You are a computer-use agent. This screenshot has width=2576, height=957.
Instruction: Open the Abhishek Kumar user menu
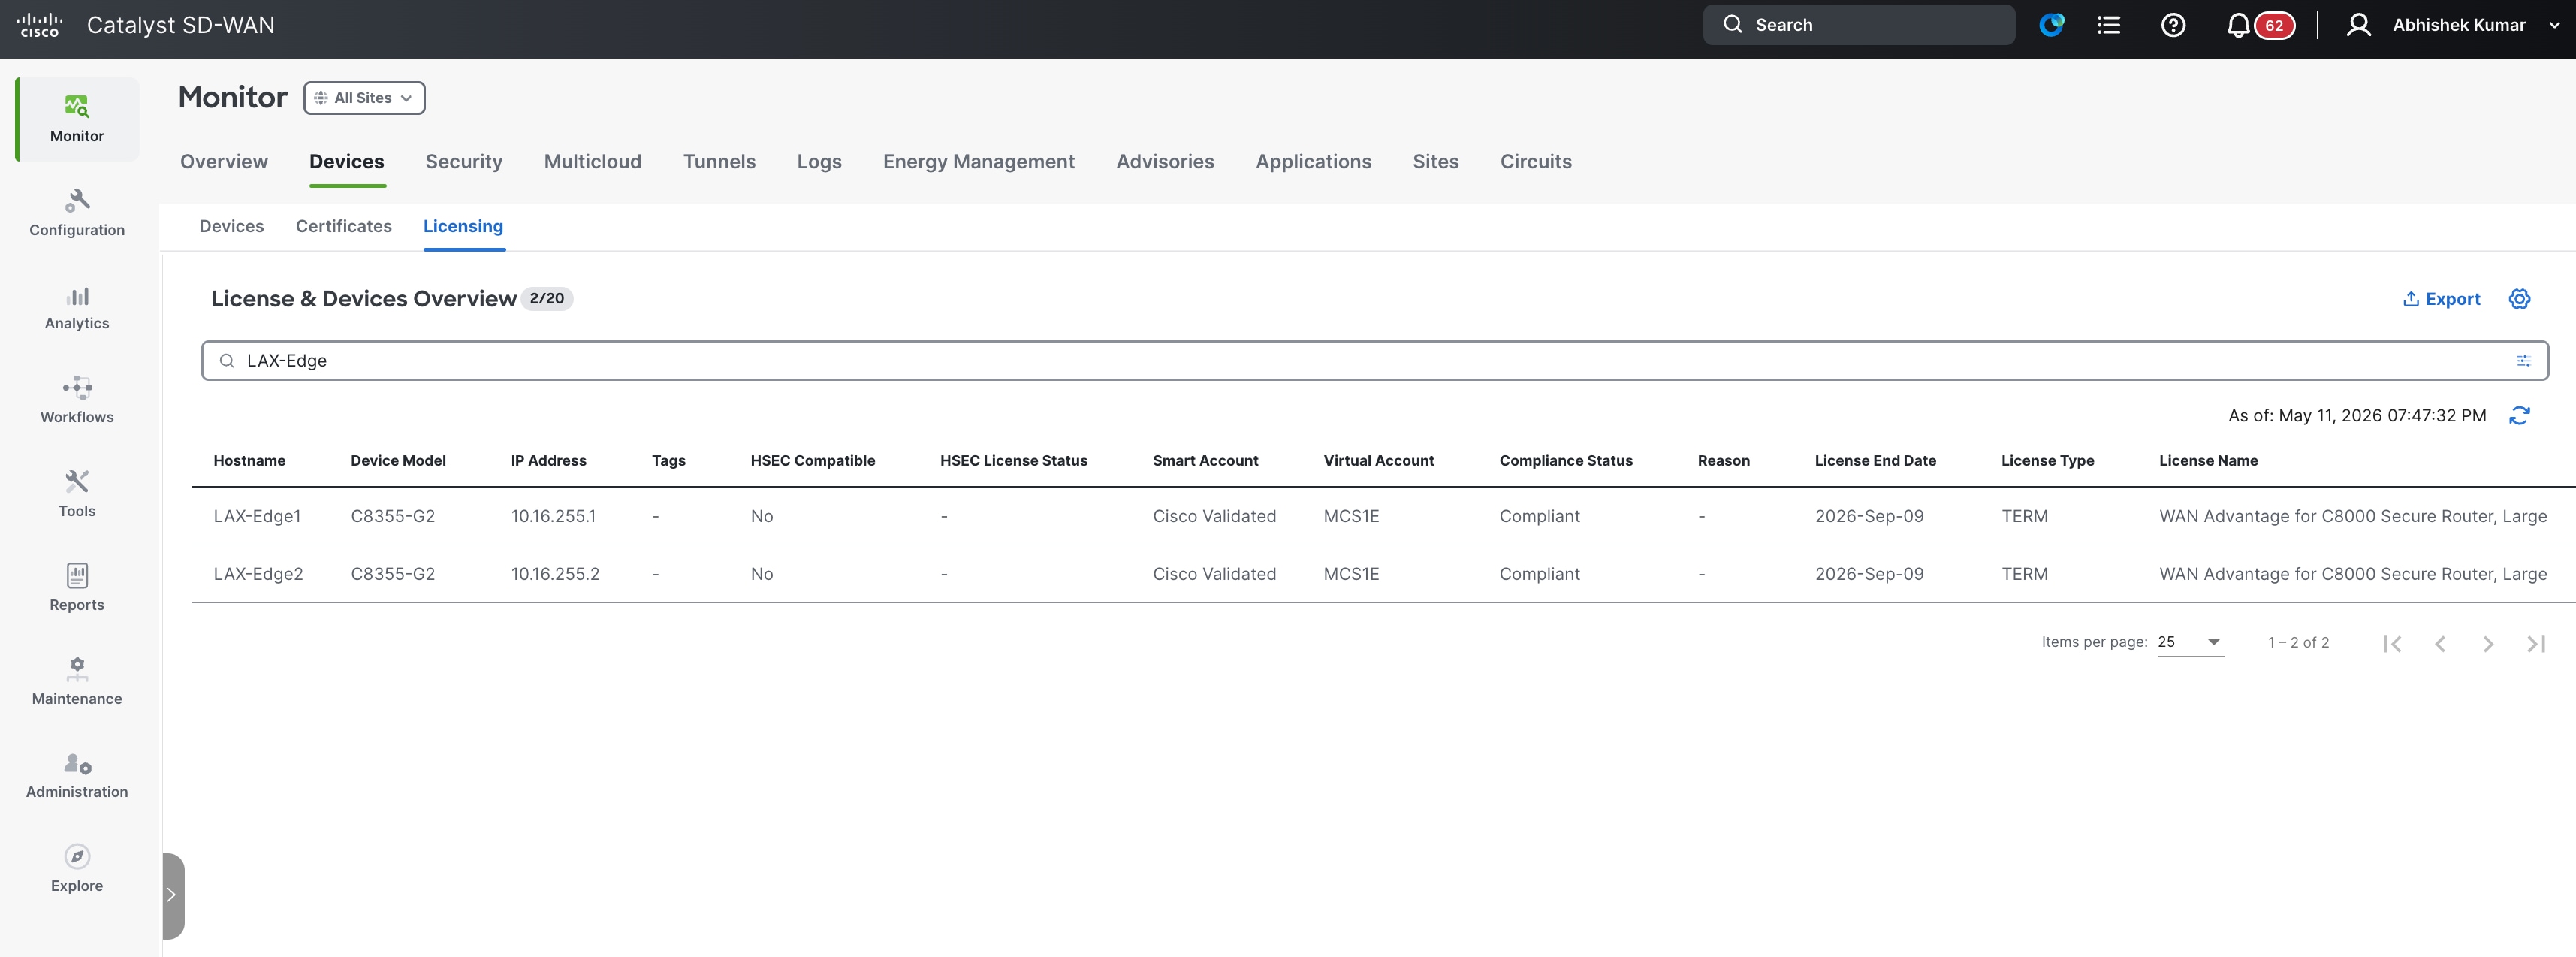pyautogui.click(x=2452, y=25)
